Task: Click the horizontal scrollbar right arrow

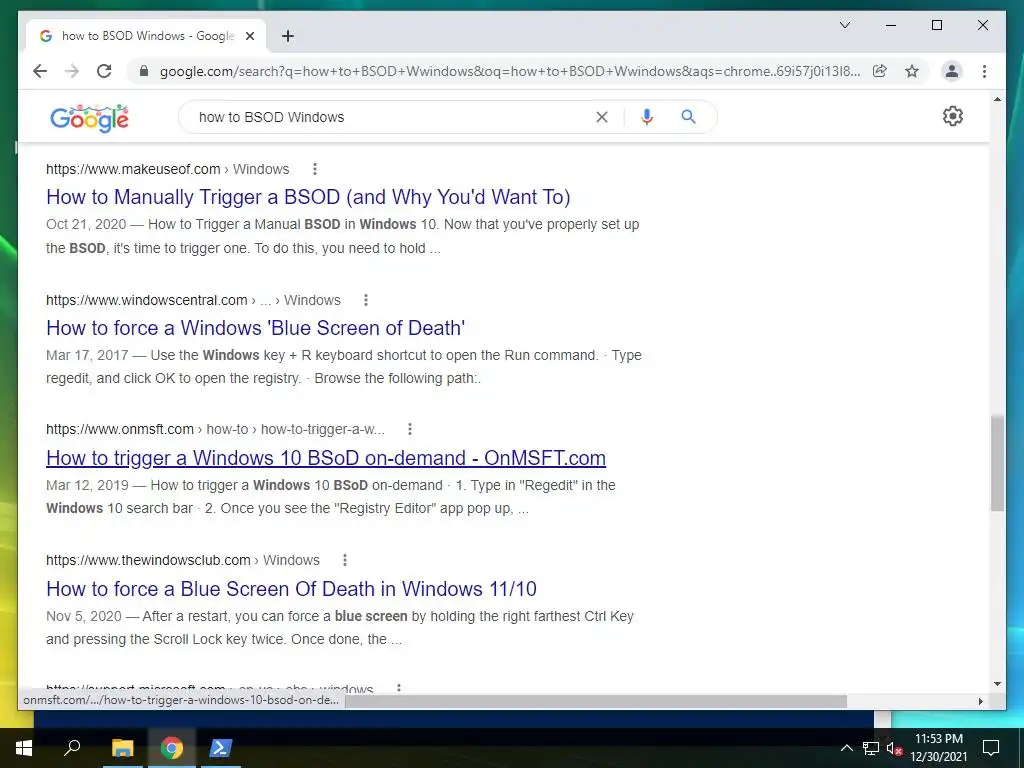Action: (x=980, y=701)
